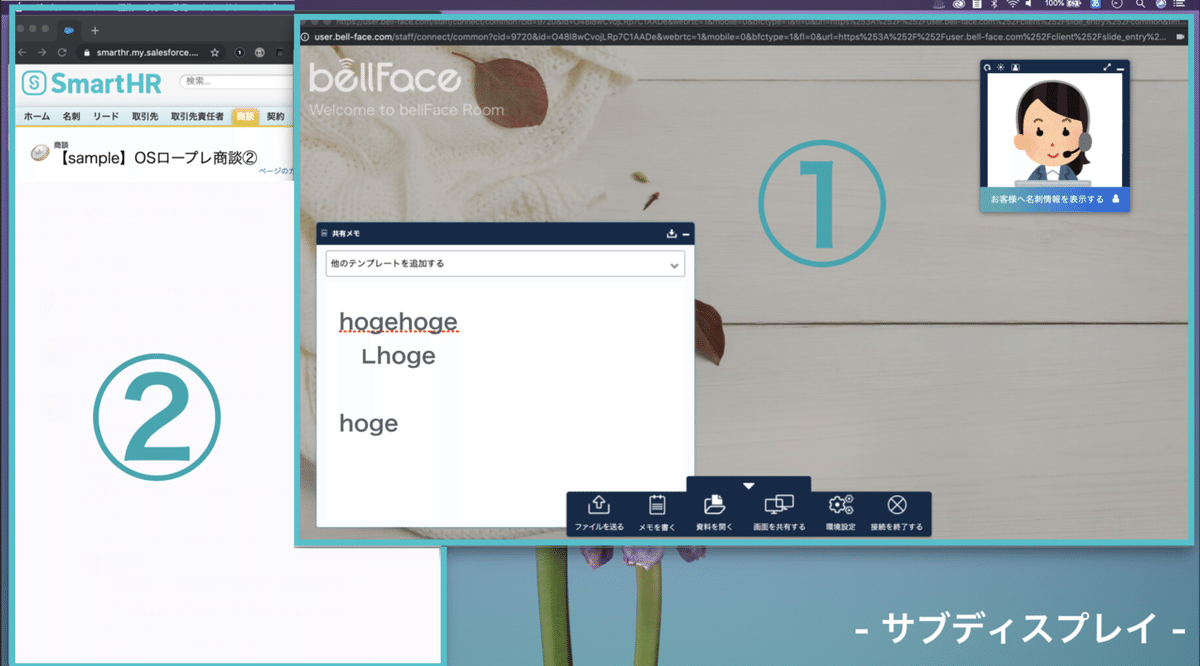Open 環境設定 with the gears icon
The width and height of the screenshot is (1200, 666).
point(840,505)
